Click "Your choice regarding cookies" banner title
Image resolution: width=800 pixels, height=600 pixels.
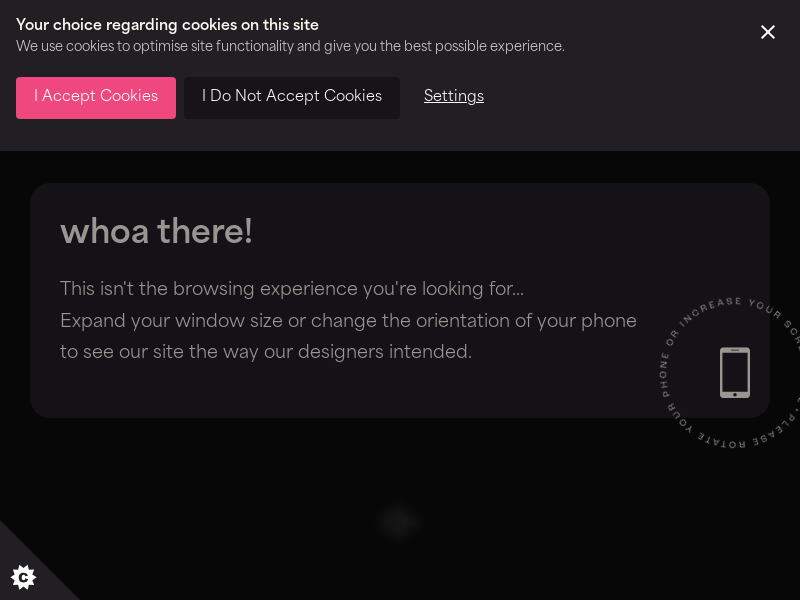(167, 25)
